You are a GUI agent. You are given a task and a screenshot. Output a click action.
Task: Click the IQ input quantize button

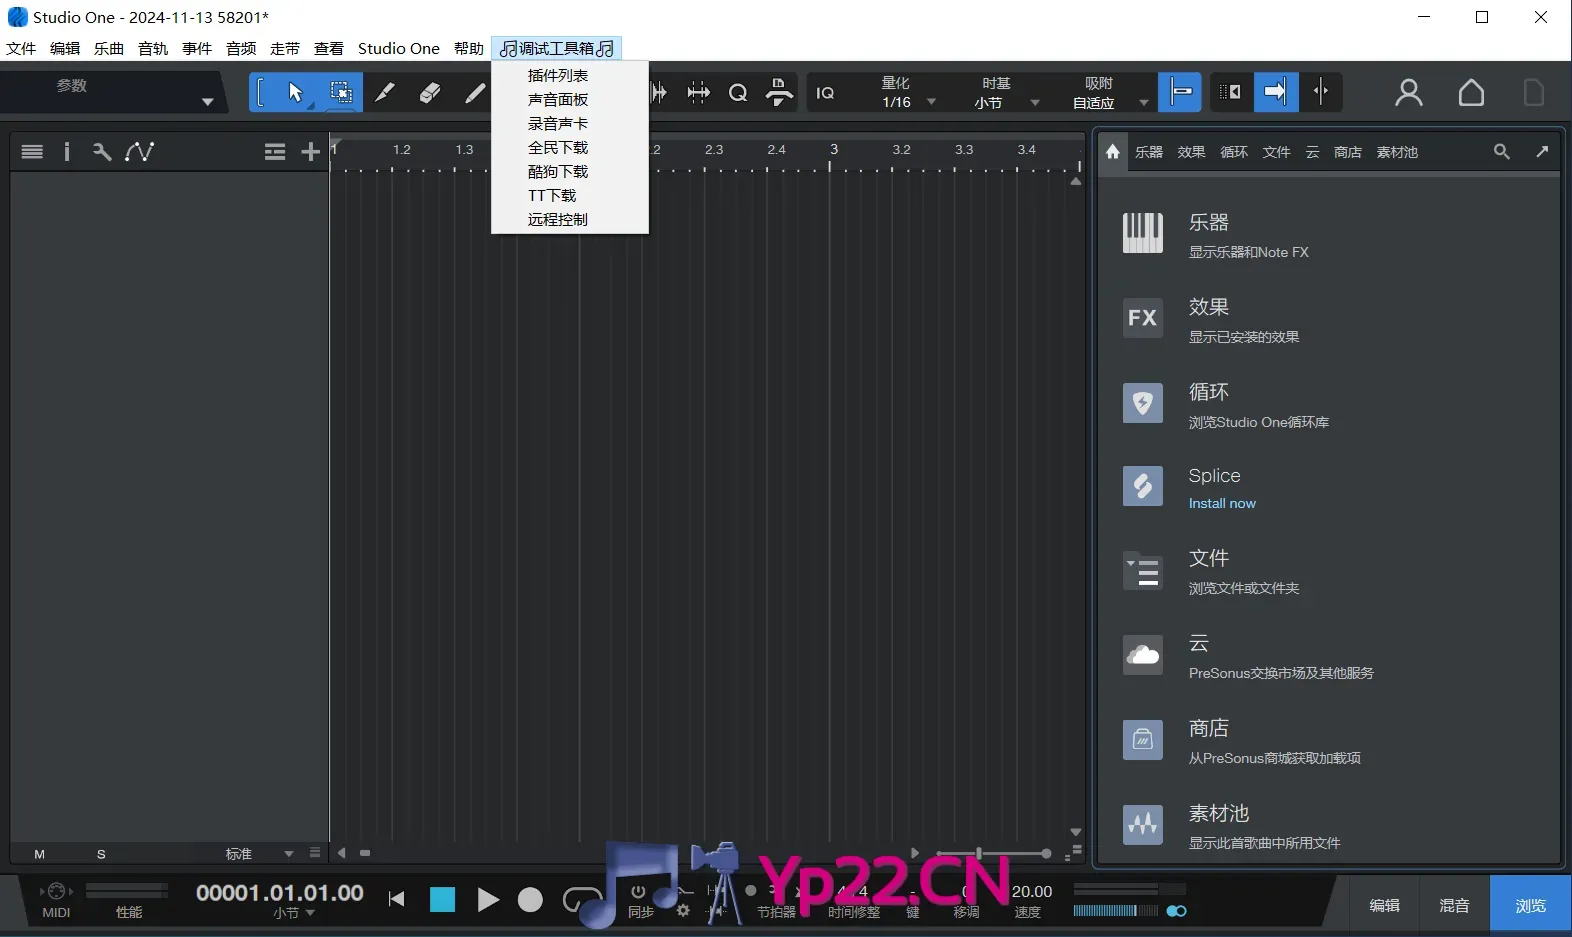[x=825, y=93]
